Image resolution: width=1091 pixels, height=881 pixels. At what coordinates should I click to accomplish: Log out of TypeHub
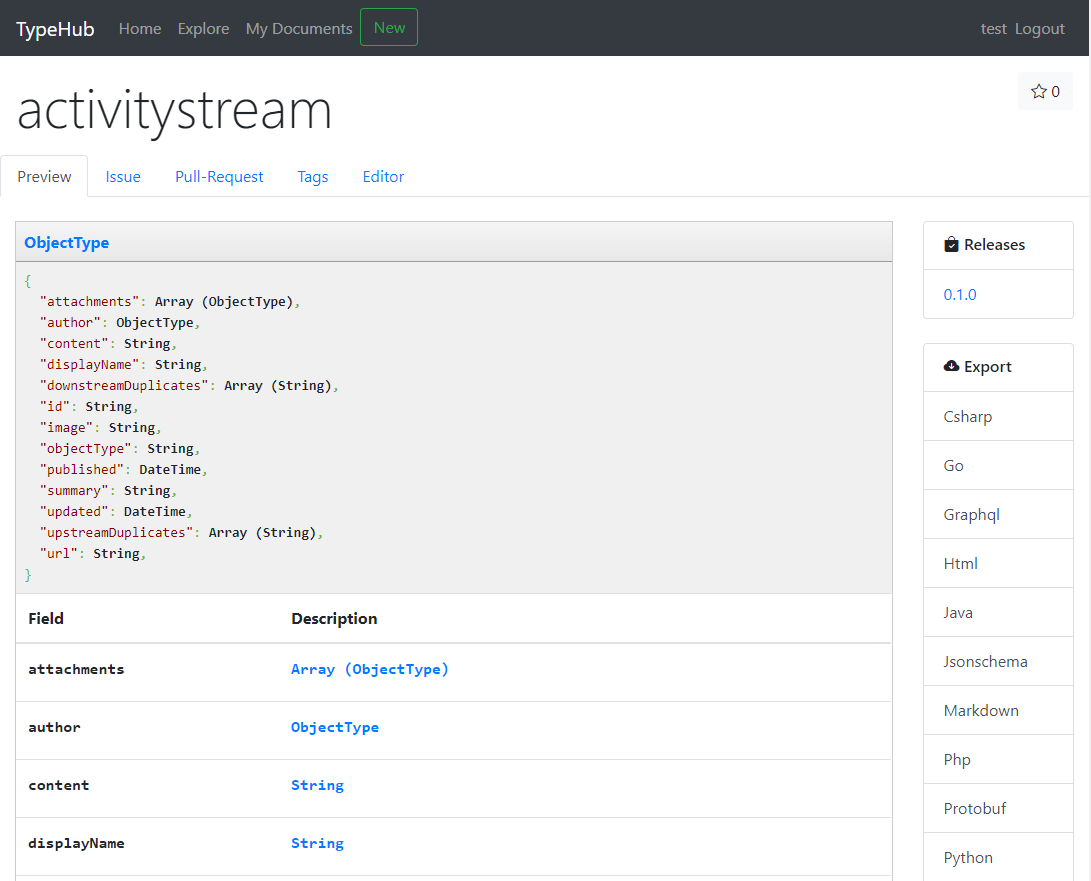tap(1040, 29)
